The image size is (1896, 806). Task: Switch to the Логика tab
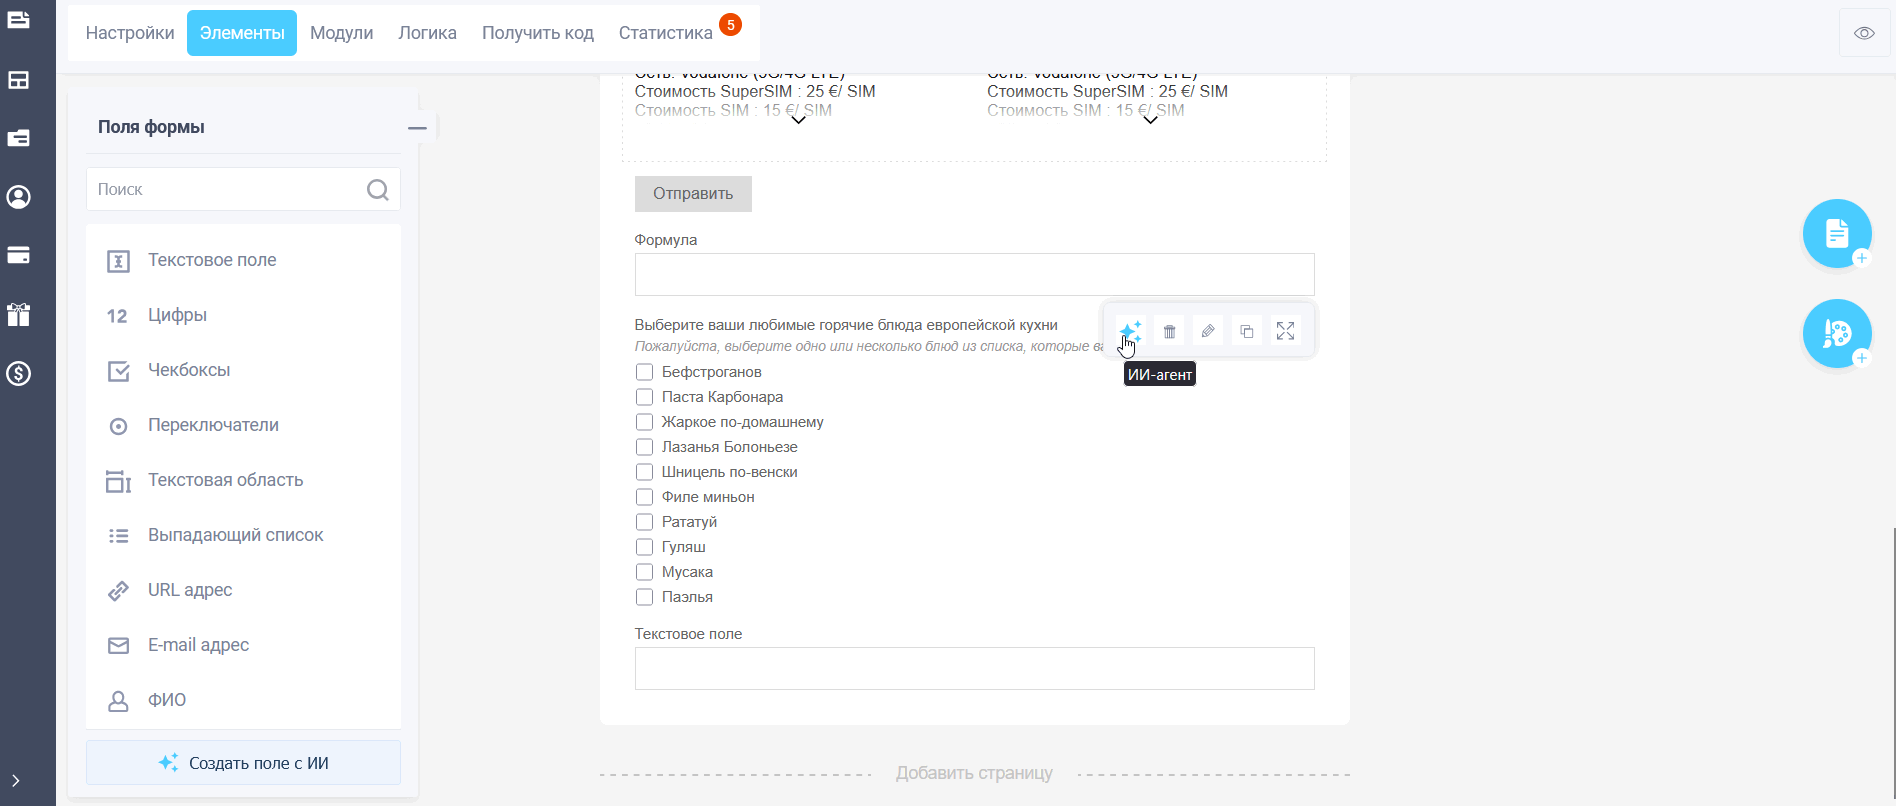pyautogui.click(x=427, y=33)
